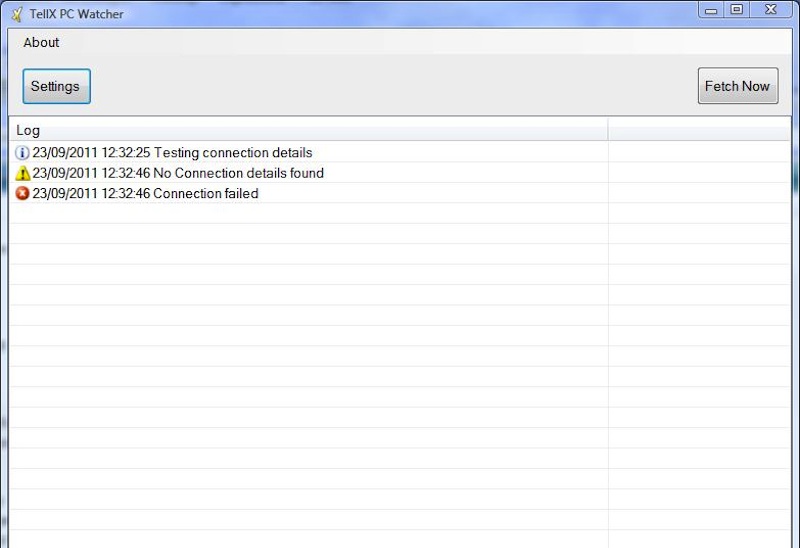Click the TellX app icon in title bar
The width and height of the screenshot is (800, 548).
[x=17, y=14]
